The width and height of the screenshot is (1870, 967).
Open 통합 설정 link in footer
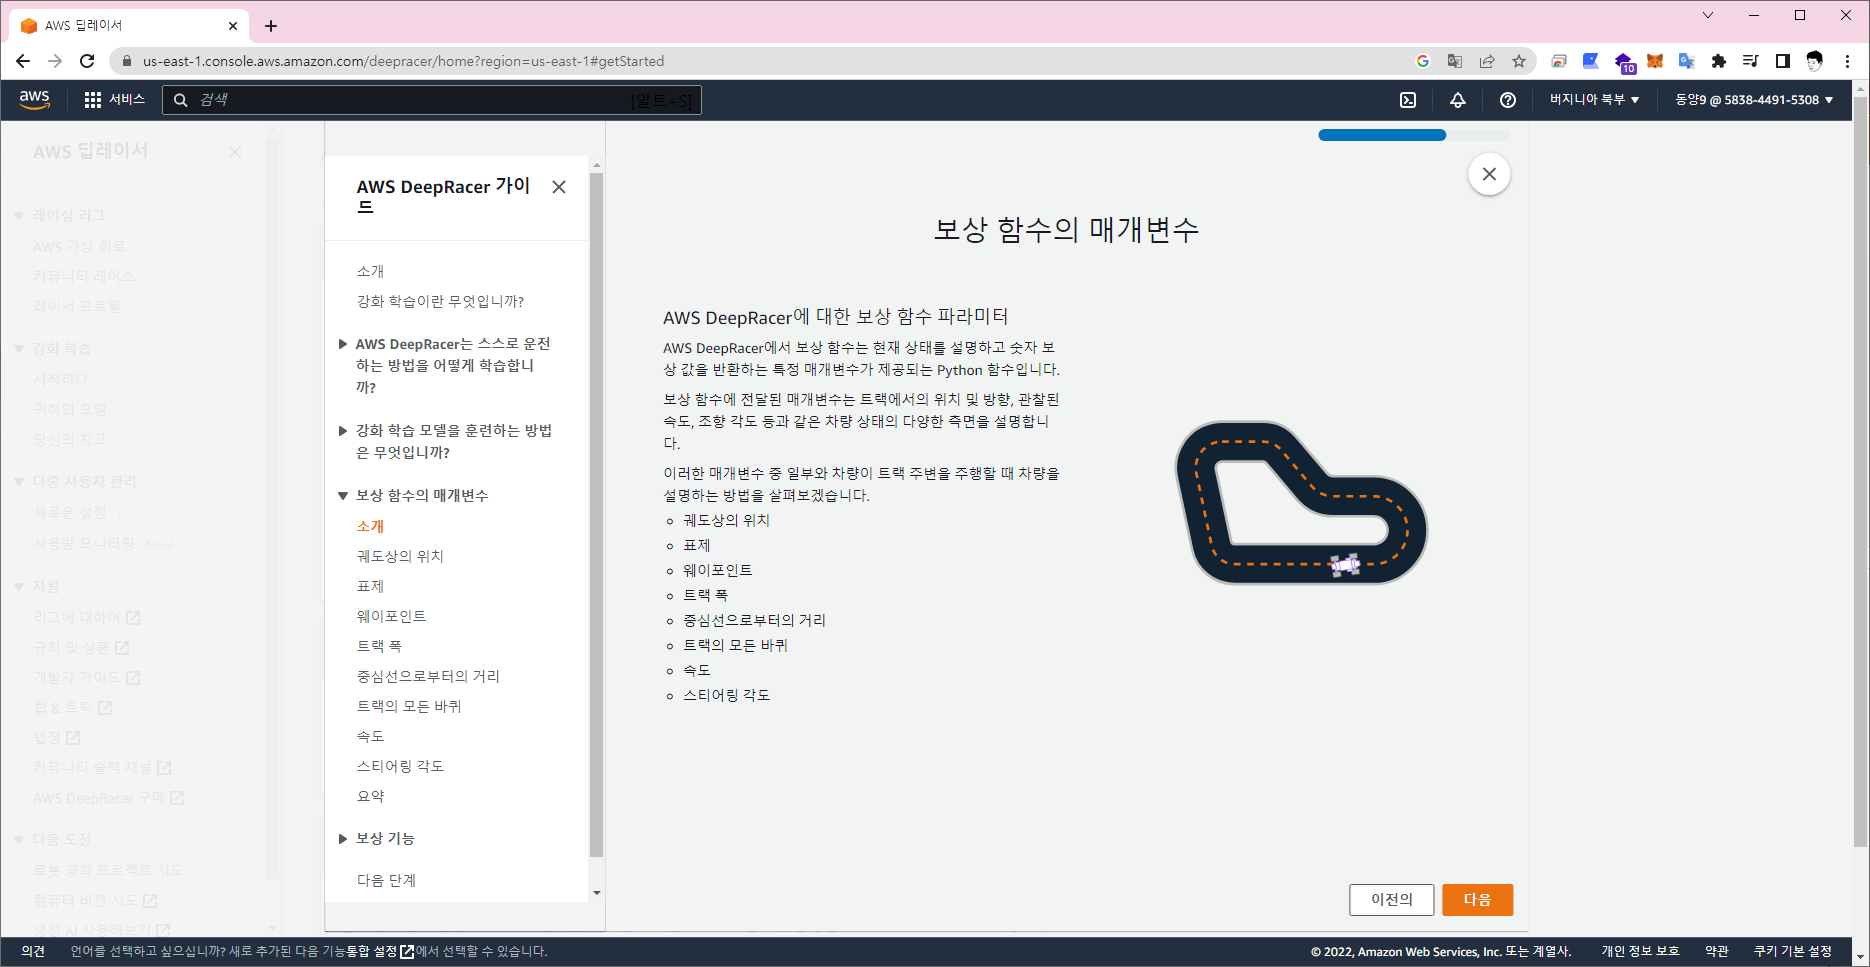379,951
